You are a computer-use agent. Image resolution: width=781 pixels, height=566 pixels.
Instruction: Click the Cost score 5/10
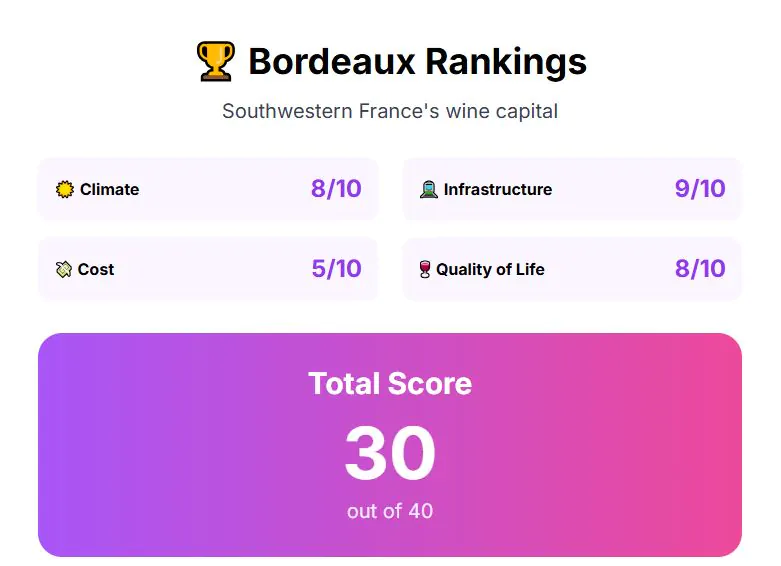(336, 269)
